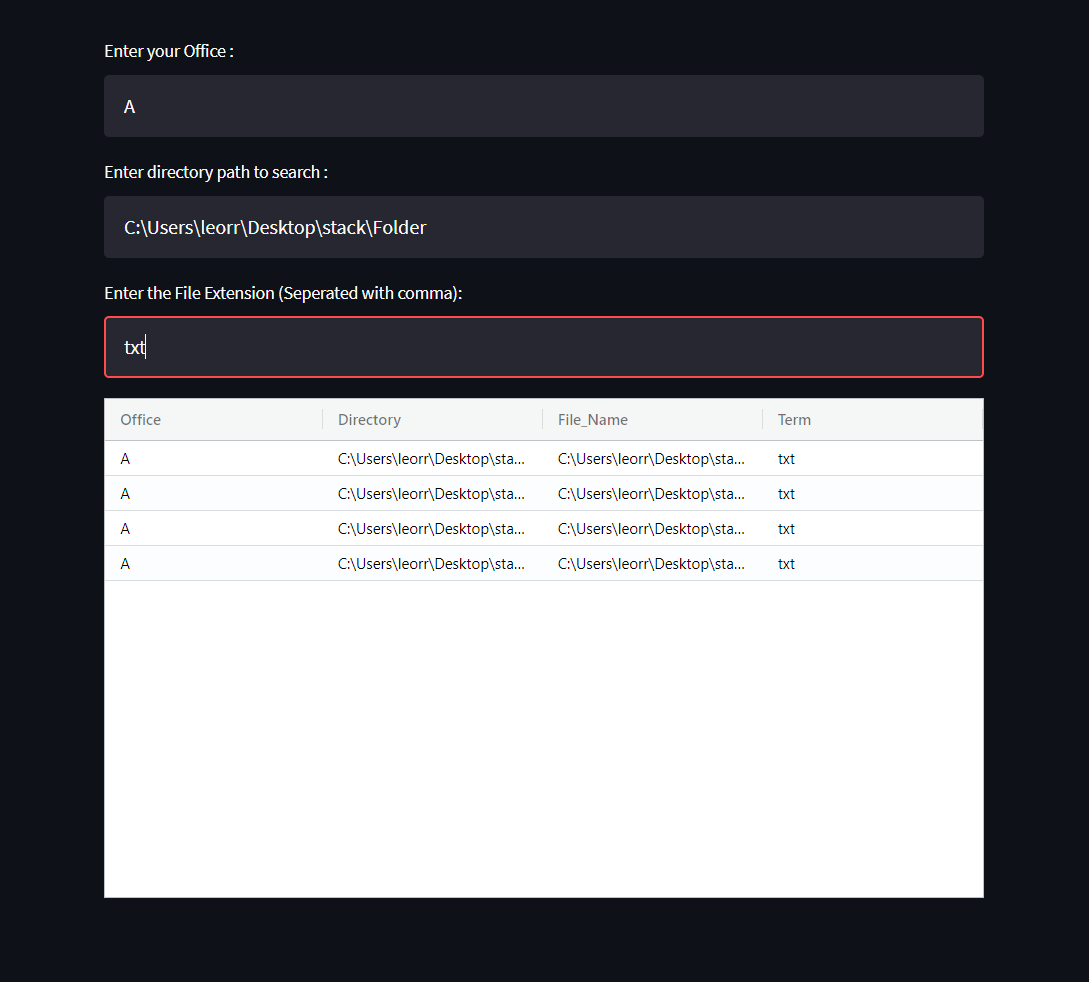
Task: Click the 'Enter your Office :' label
Action: [x=169, y=51]
